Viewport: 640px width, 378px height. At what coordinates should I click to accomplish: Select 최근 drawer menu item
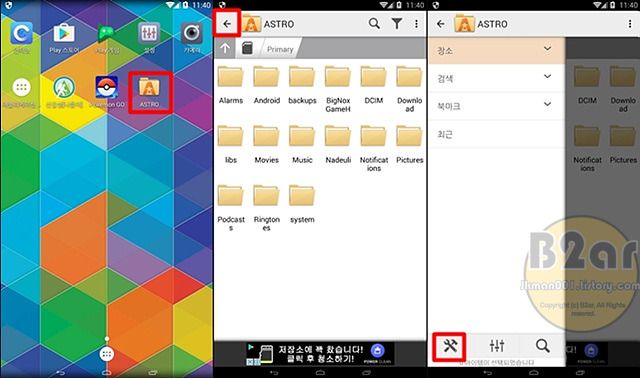click(497, 134)
